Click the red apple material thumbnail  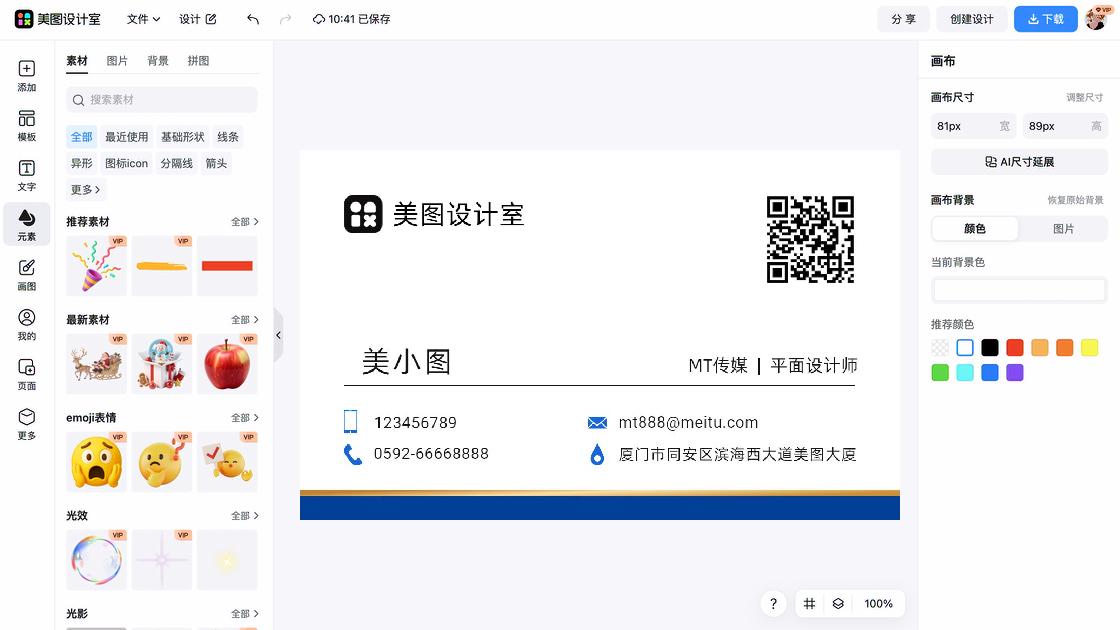tap(227, 364)
